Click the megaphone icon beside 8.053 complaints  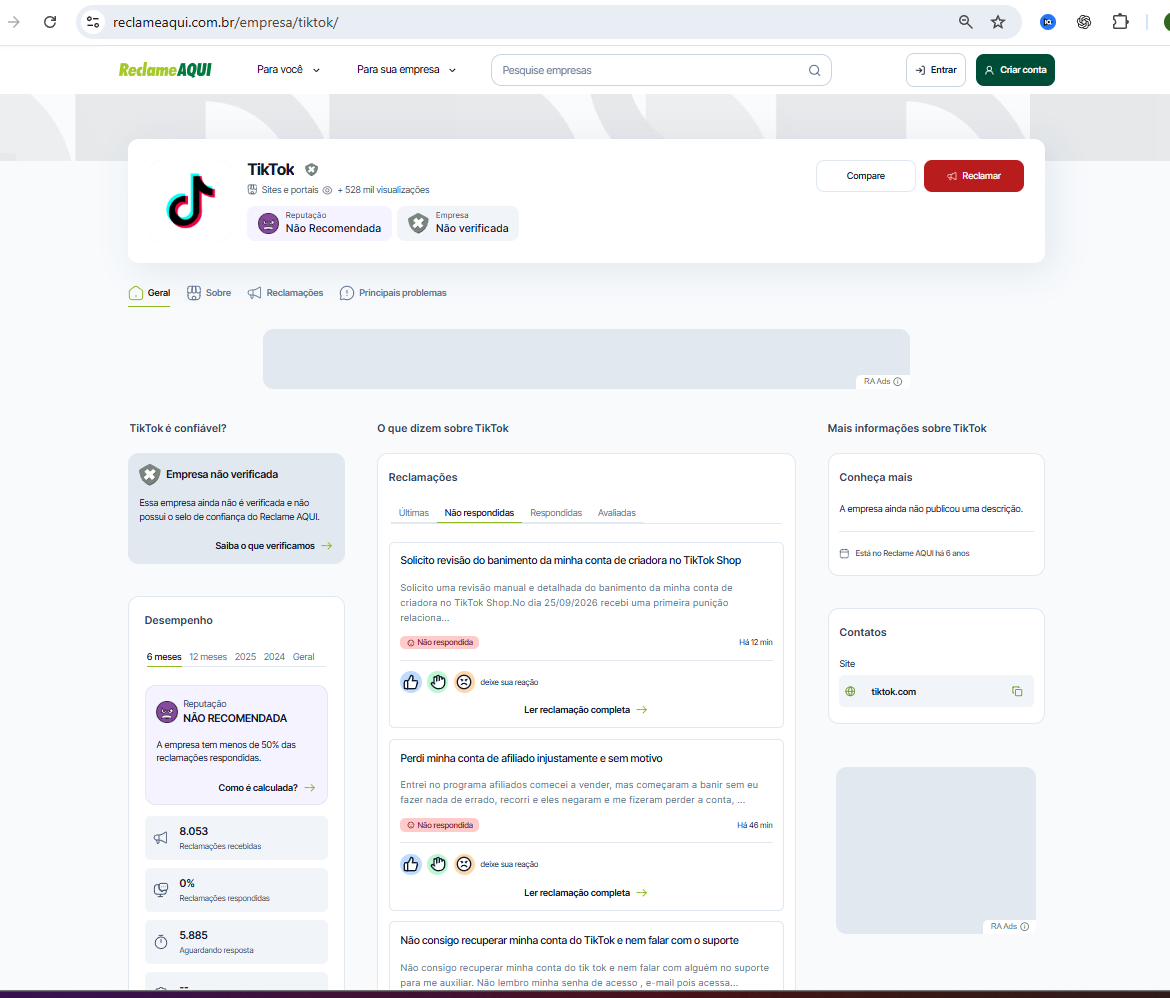[x=160, y=838]
